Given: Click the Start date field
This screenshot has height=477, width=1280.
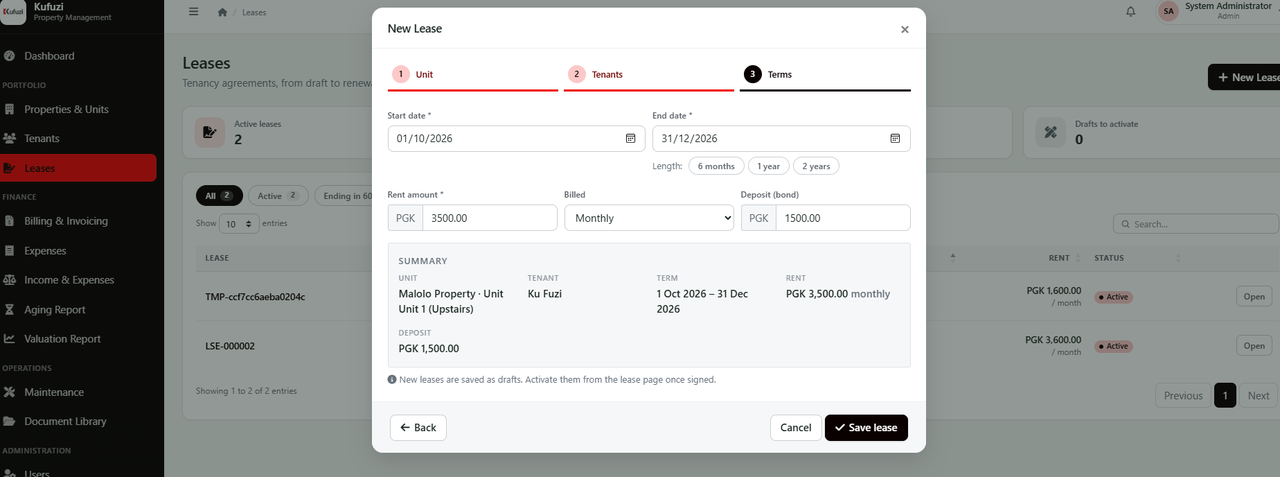Looking at the screenshot, I should pyautogui.click(x=516, y=138).
